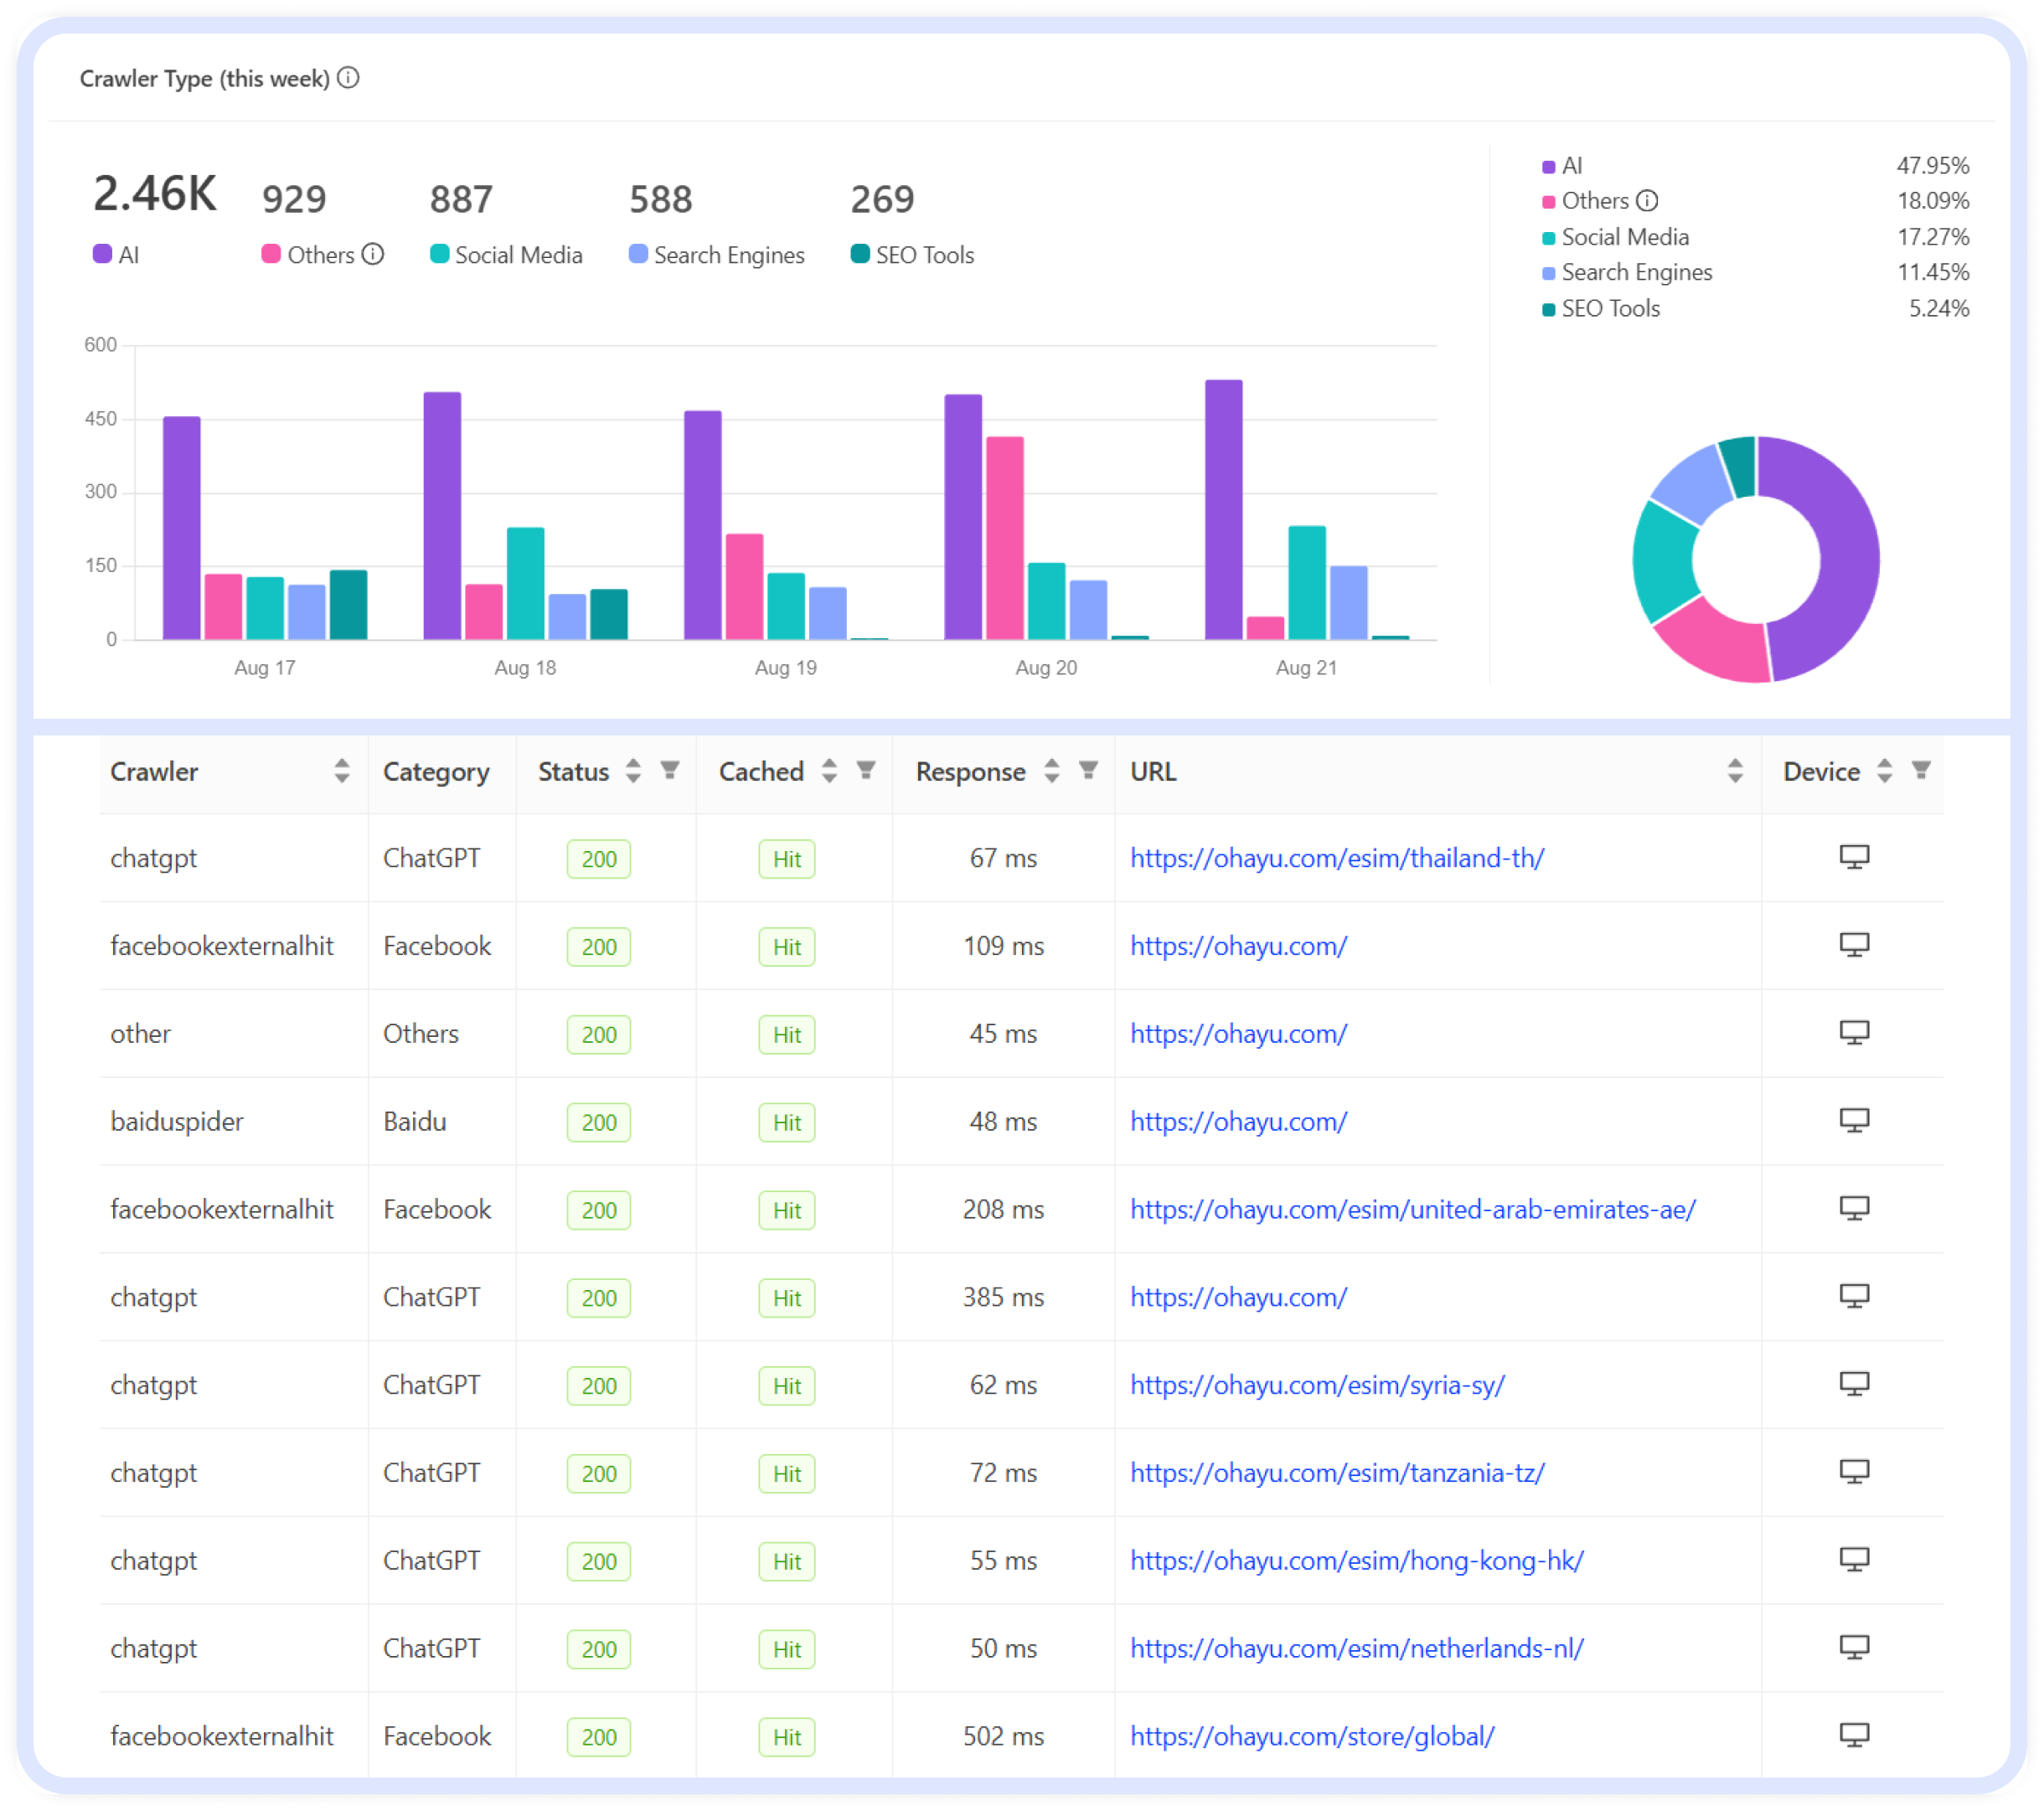Open the info icon next to Others legend entry

point(1649,200)
